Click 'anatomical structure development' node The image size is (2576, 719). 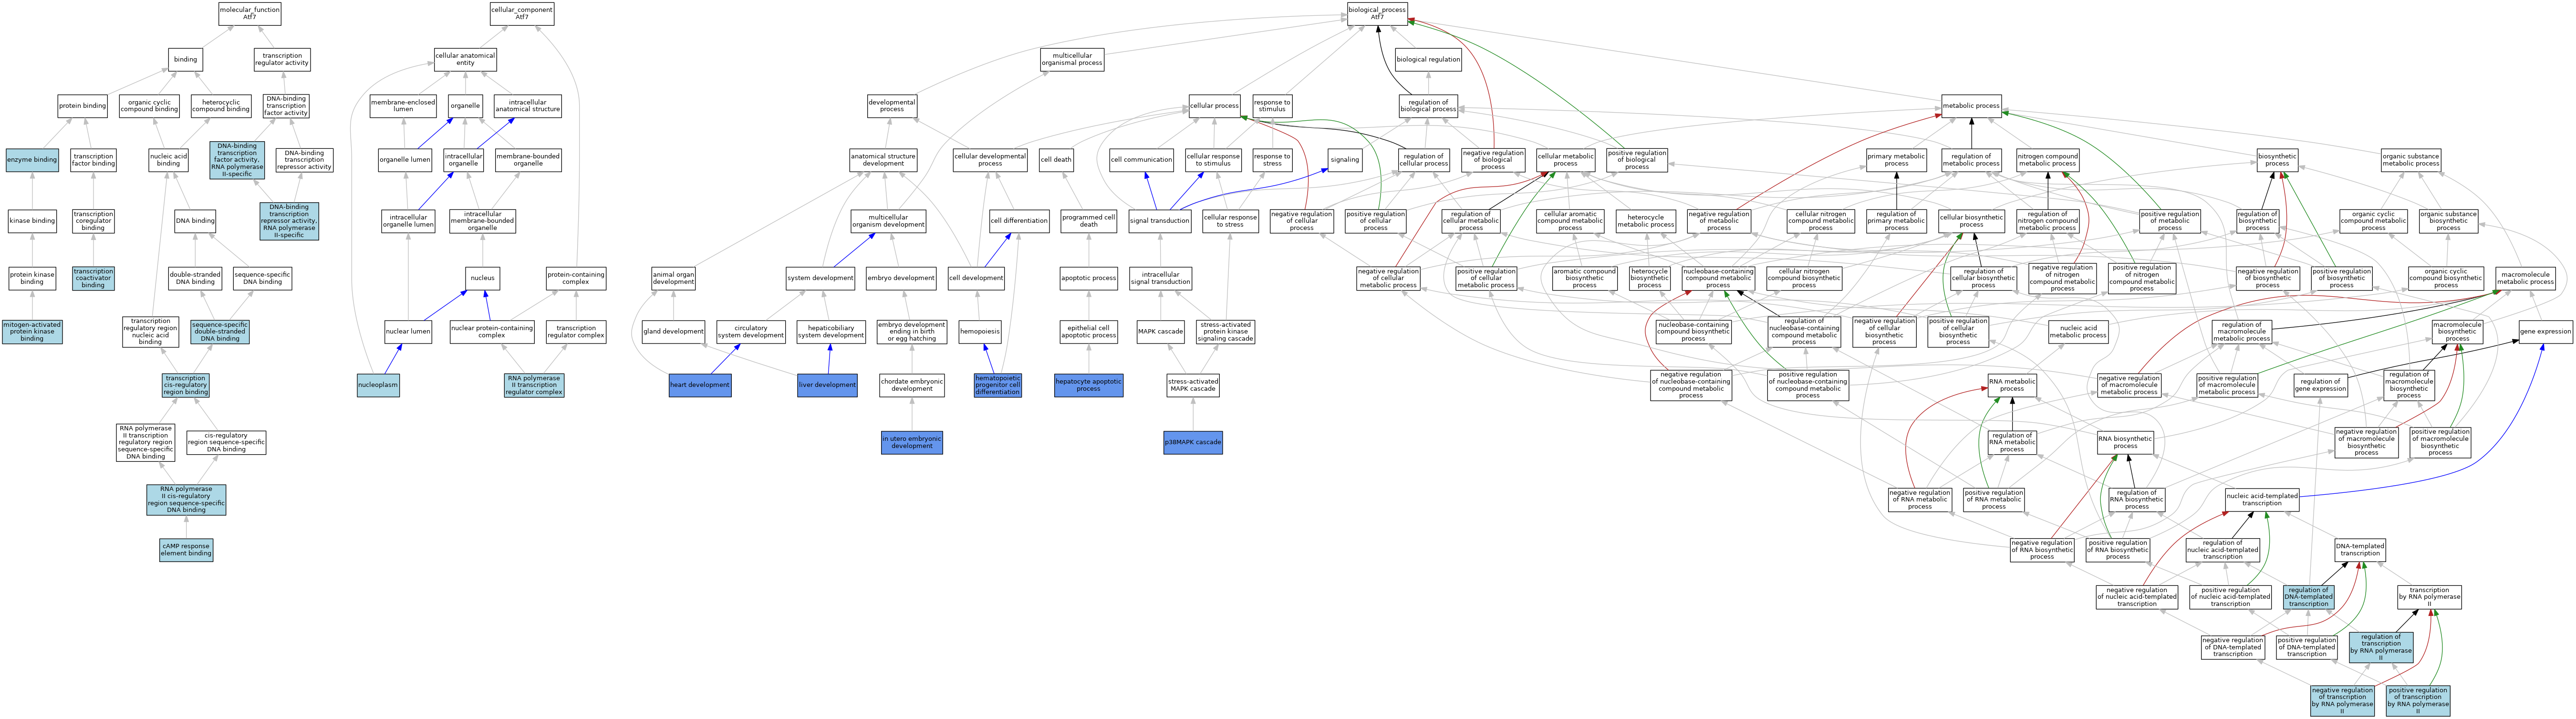click(x=883, y=160)
